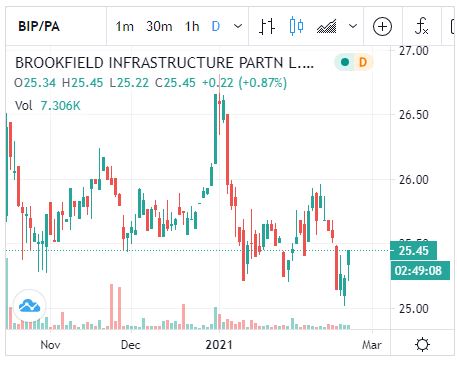Click the Nov label on time axis
The height and width of the screenshot is (366, 457).
tap(50, 345)
